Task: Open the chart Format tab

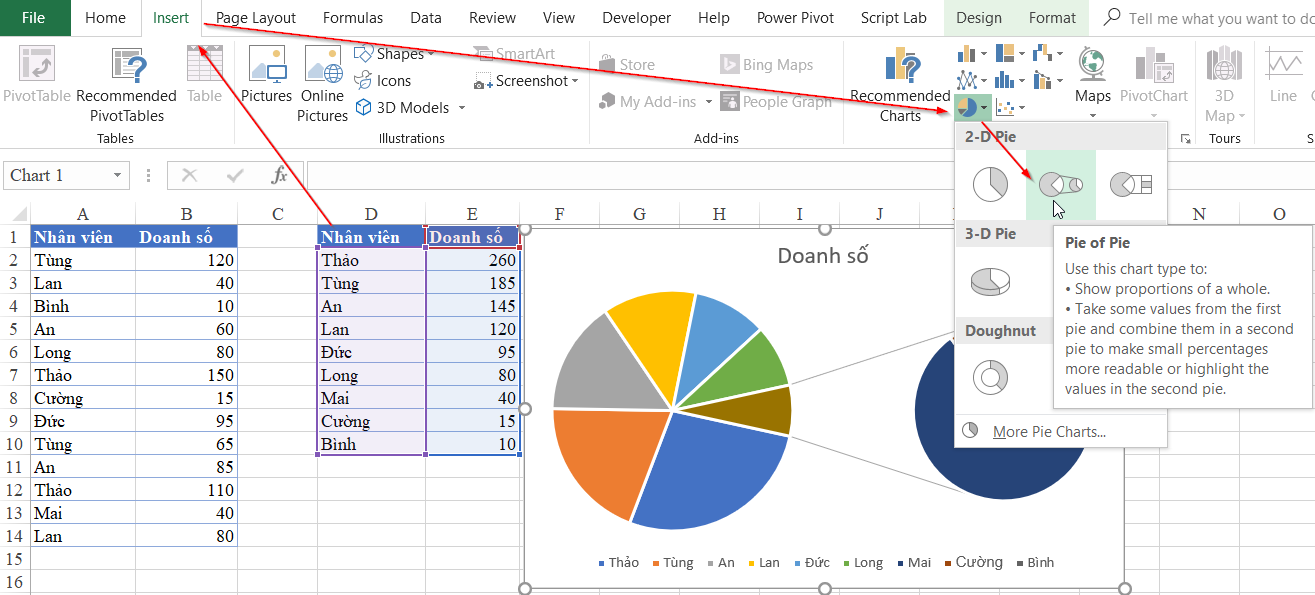Action: coord(1052,18)
